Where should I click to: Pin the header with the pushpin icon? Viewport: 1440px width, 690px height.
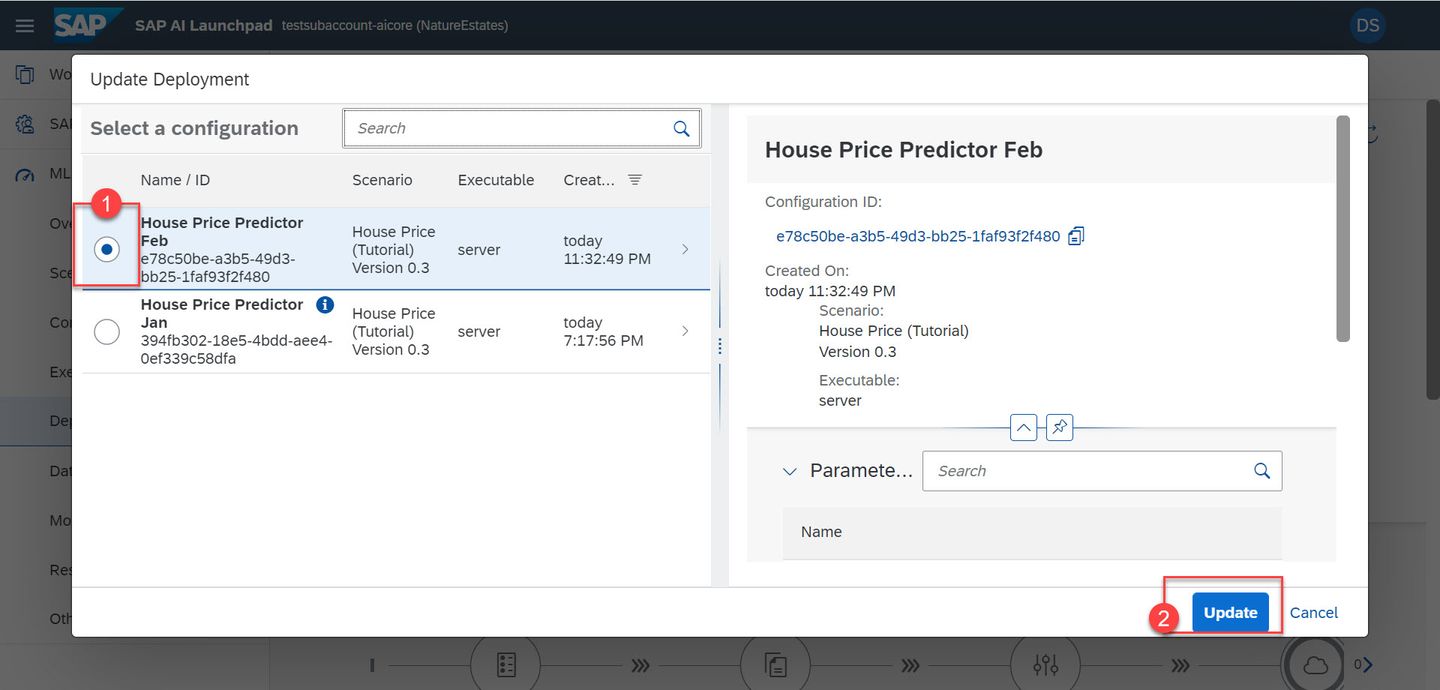point(1059,428)
